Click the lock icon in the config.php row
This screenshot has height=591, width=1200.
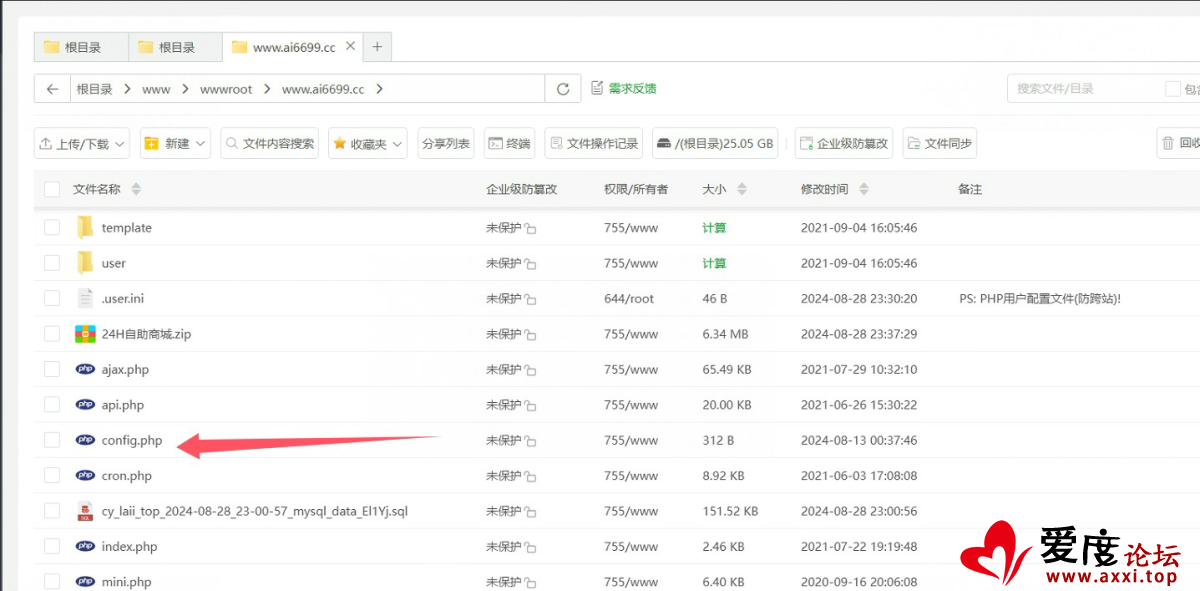point(530,442)
